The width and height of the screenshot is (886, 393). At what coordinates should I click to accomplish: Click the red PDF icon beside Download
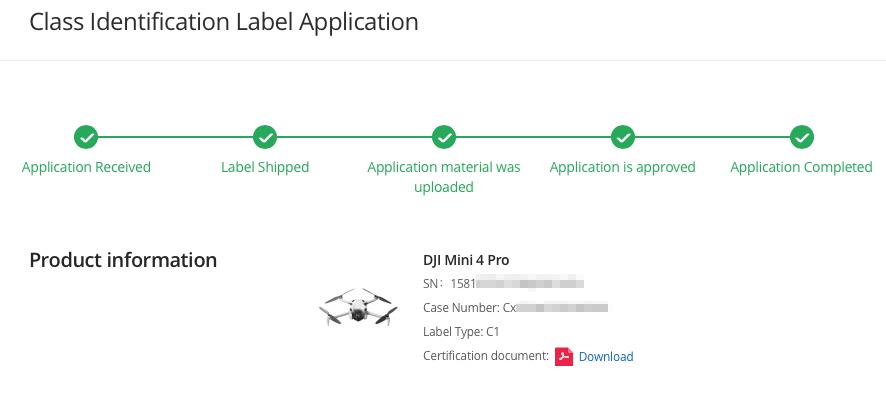click(564, 357)
